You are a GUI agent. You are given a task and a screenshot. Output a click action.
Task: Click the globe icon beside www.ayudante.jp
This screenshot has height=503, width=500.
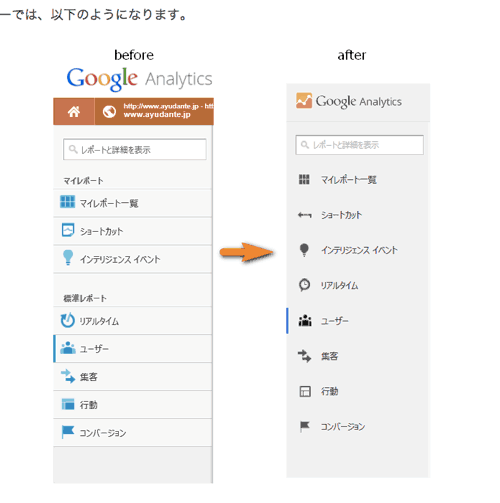[x=109, y=112]
